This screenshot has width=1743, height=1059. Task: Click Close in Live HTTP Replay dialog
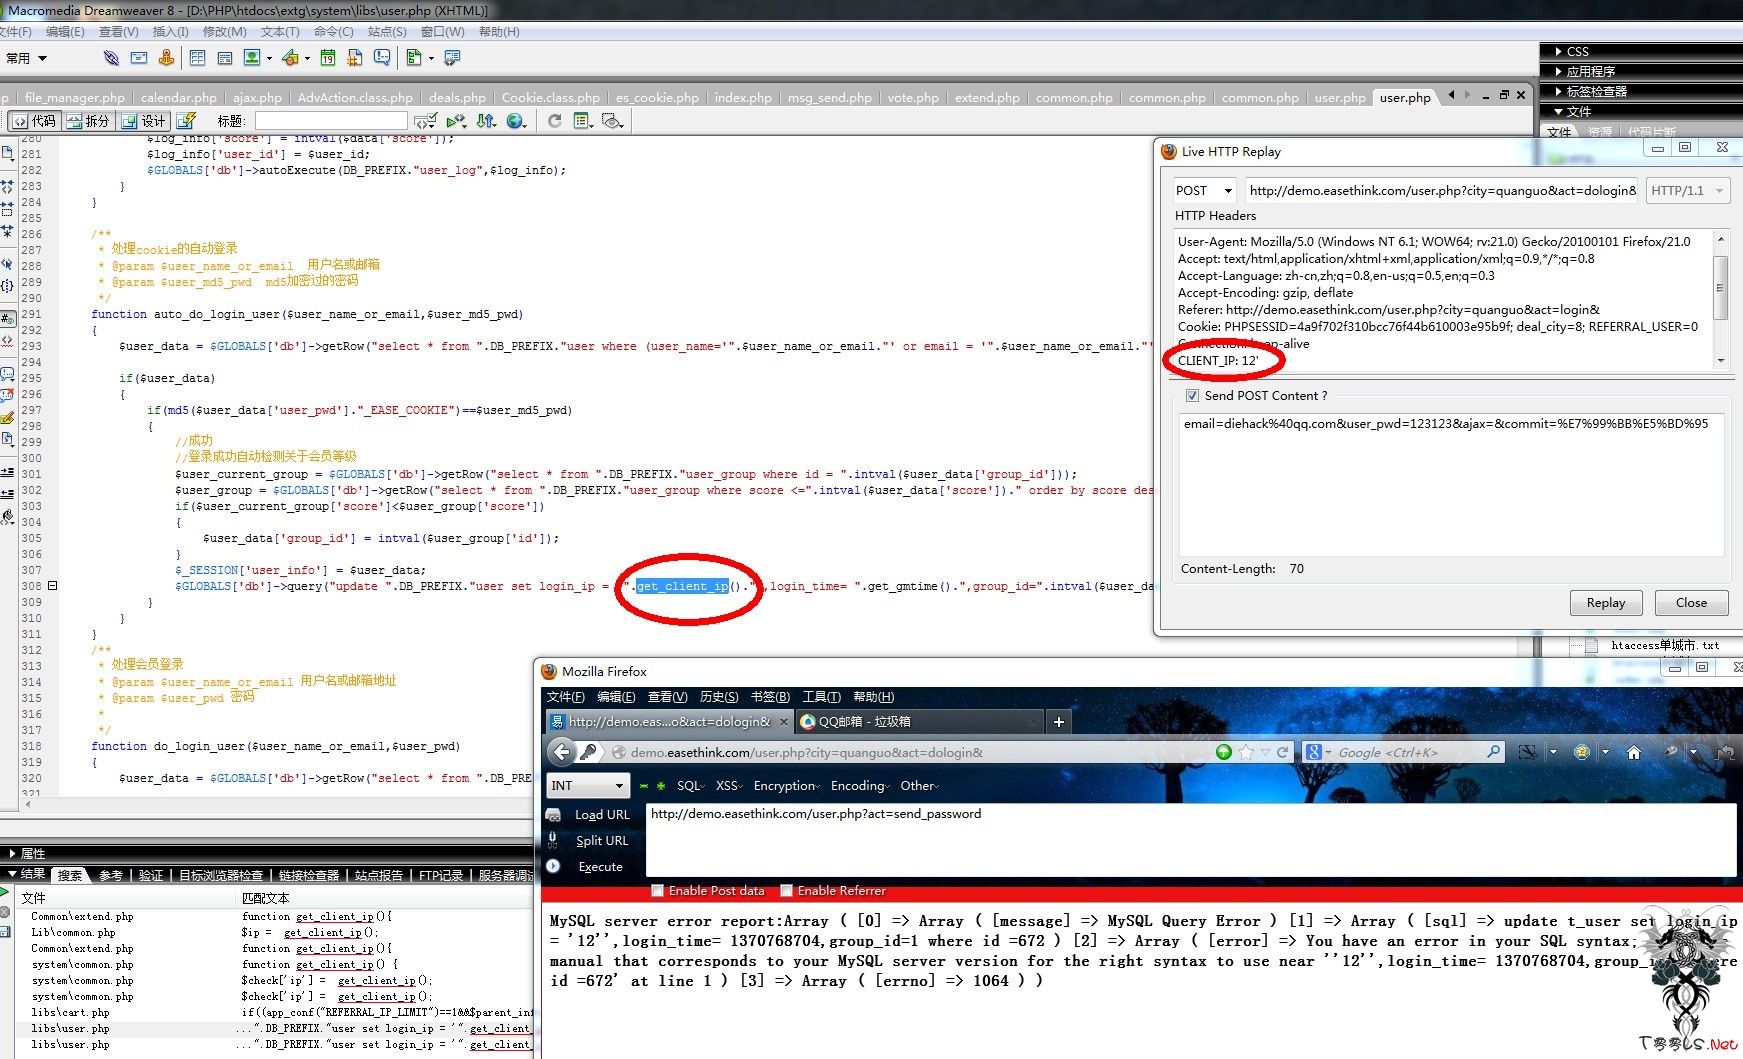point(1691,602)
